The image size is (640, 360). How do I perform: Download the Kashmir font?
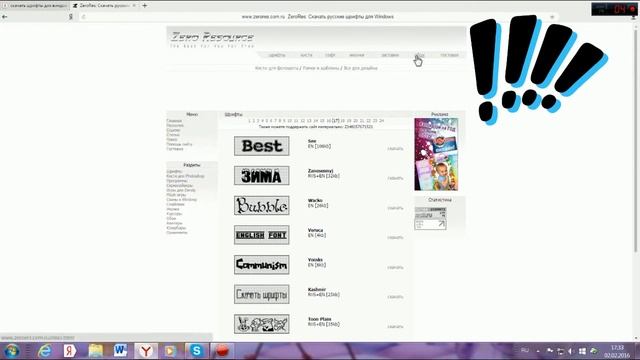395,297
